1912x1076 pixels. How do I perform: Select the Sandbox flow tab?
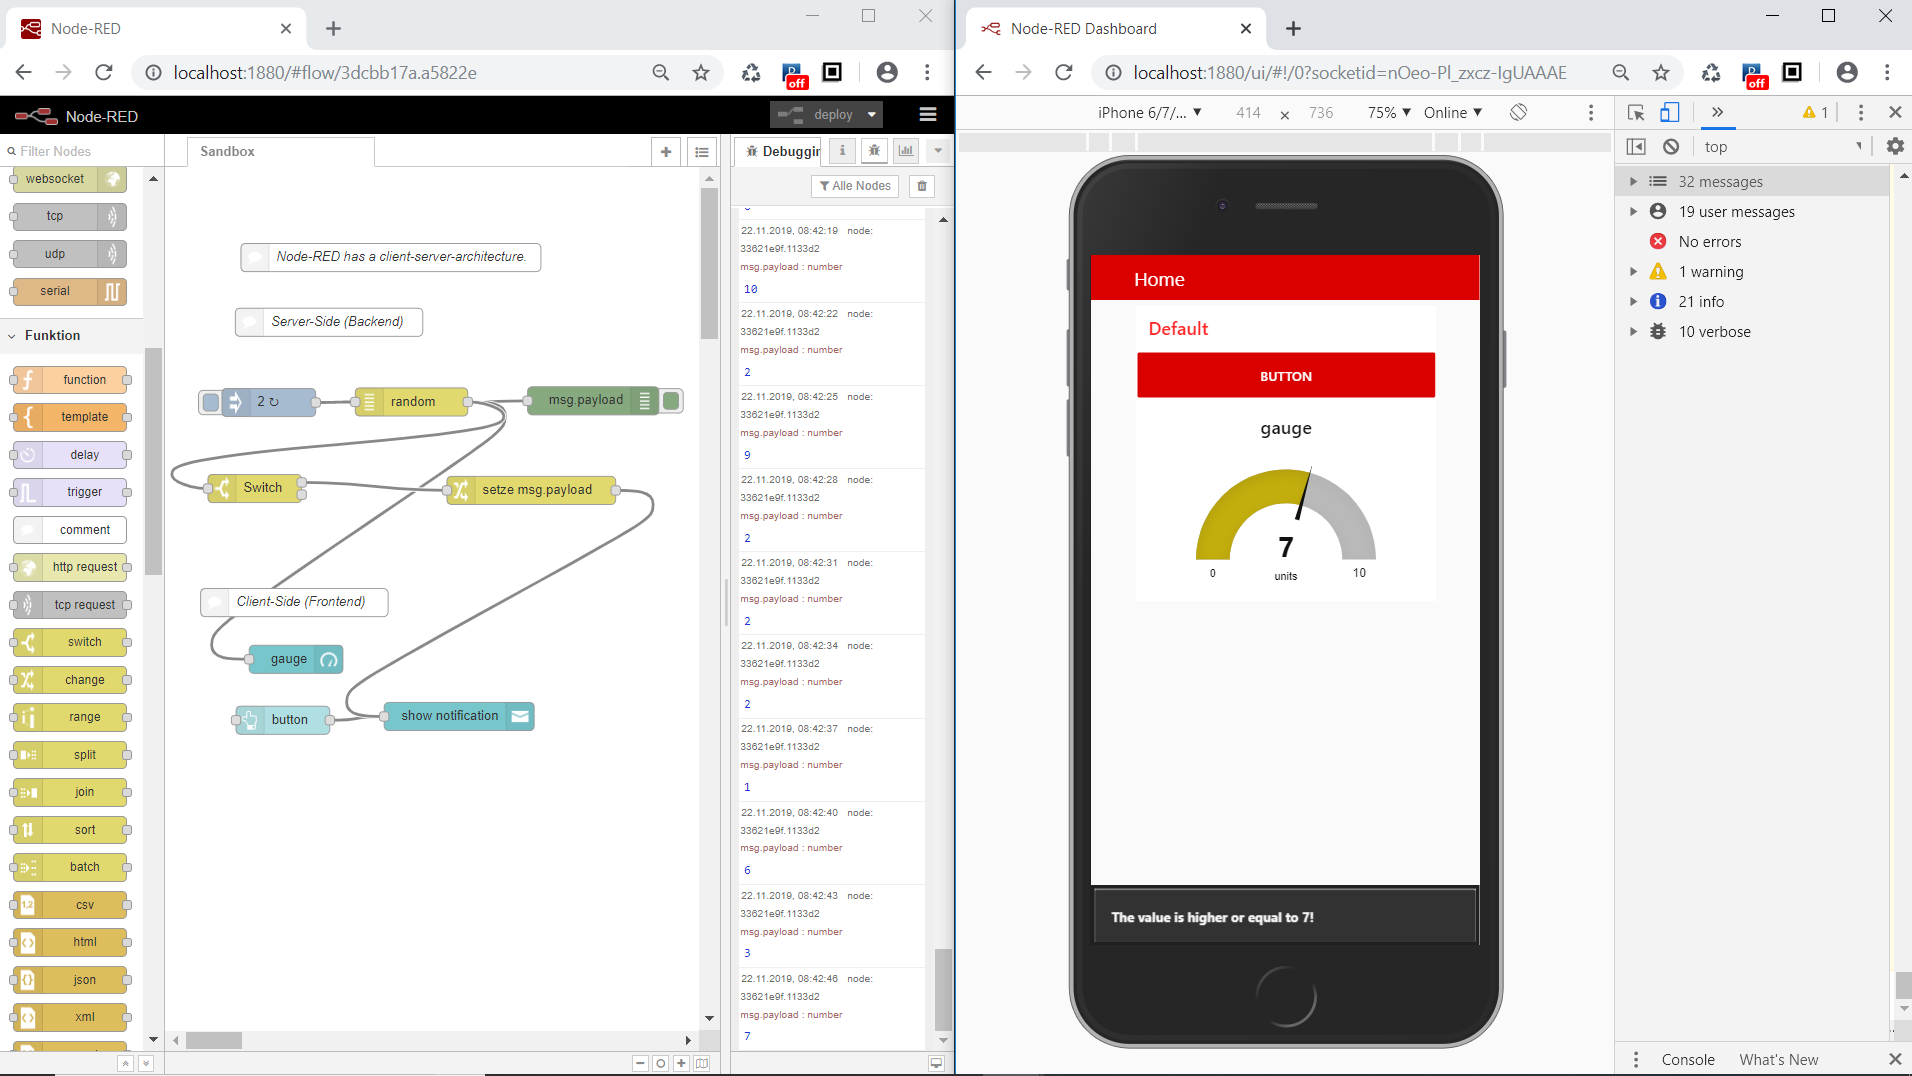point(228,152)
